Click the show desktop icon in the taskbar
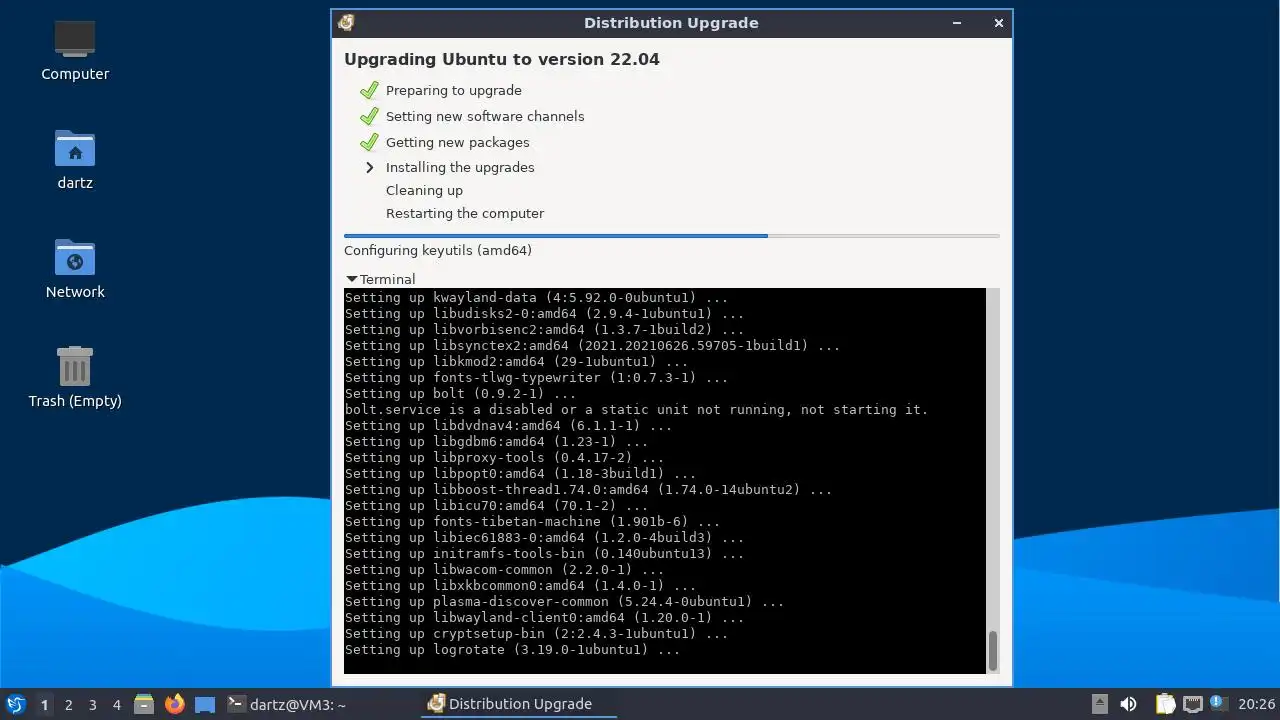Viewport: 1280px width, 720px height. 205,704
